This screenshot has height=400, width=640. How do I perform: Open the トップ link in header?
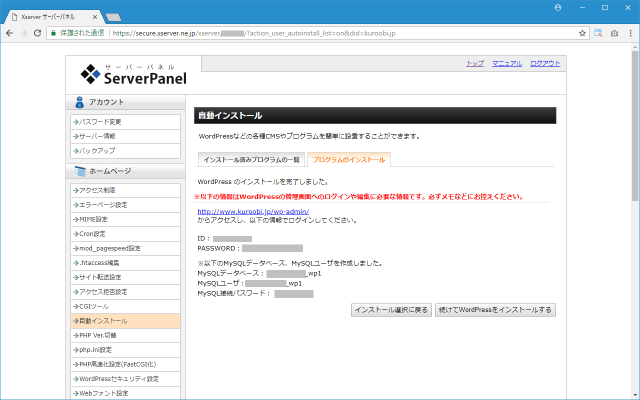coord(475,63)
